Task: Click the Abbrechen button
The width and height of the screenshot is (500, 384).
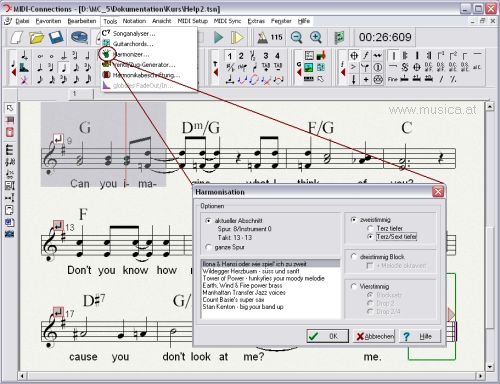Action: pyautogui.click(x=374, y=336)
